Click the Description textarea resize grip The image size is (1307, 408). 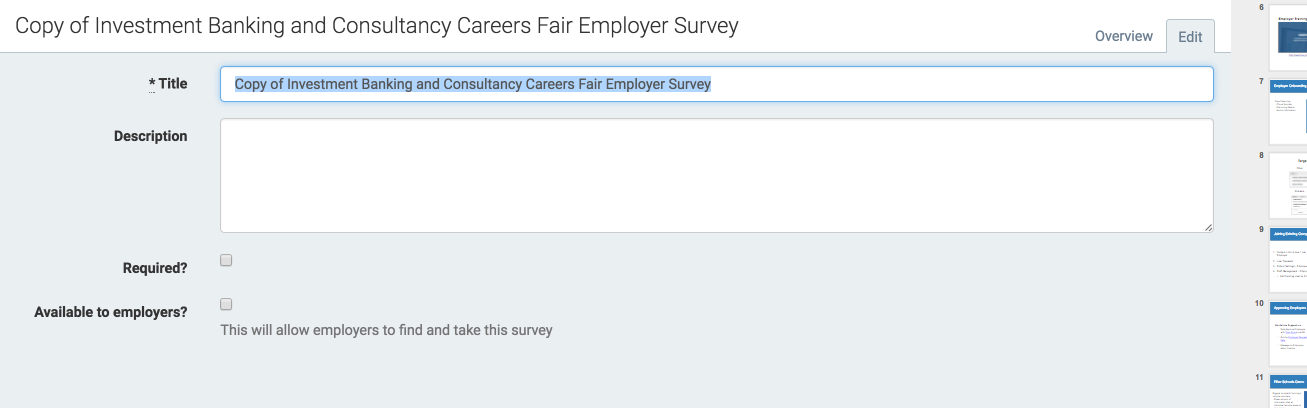[x=1207, y=227]
